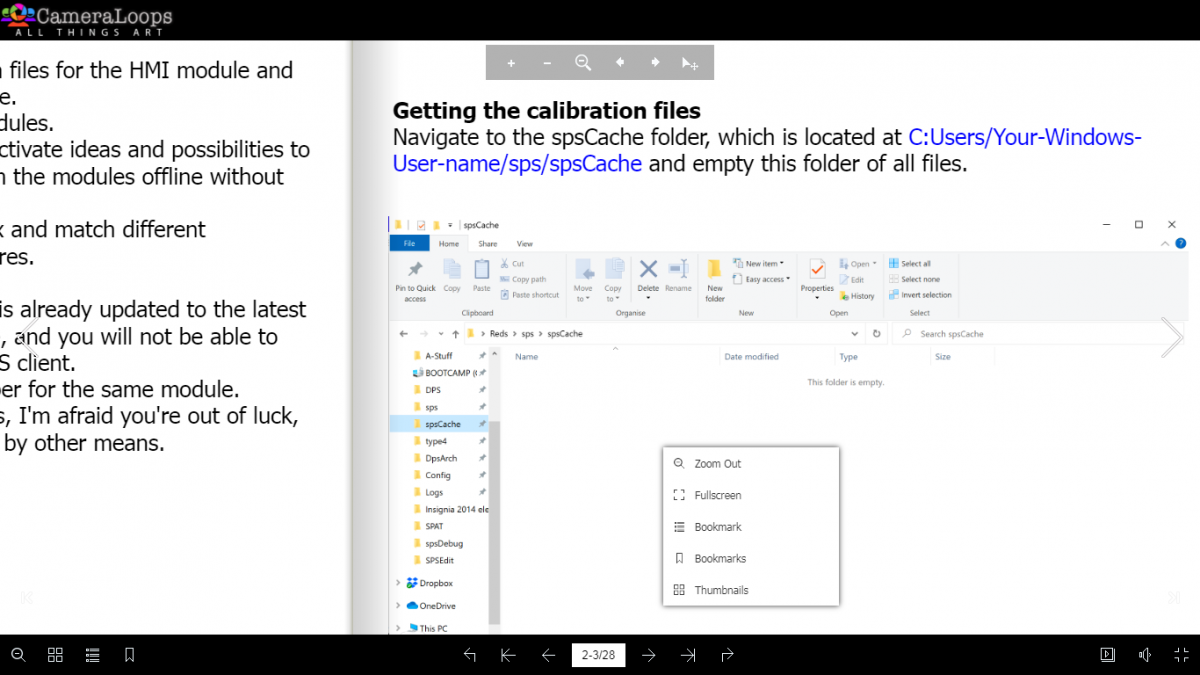Select the cursor move tool in gray toolbar
Screen dimensions: 1200x675
690,63
